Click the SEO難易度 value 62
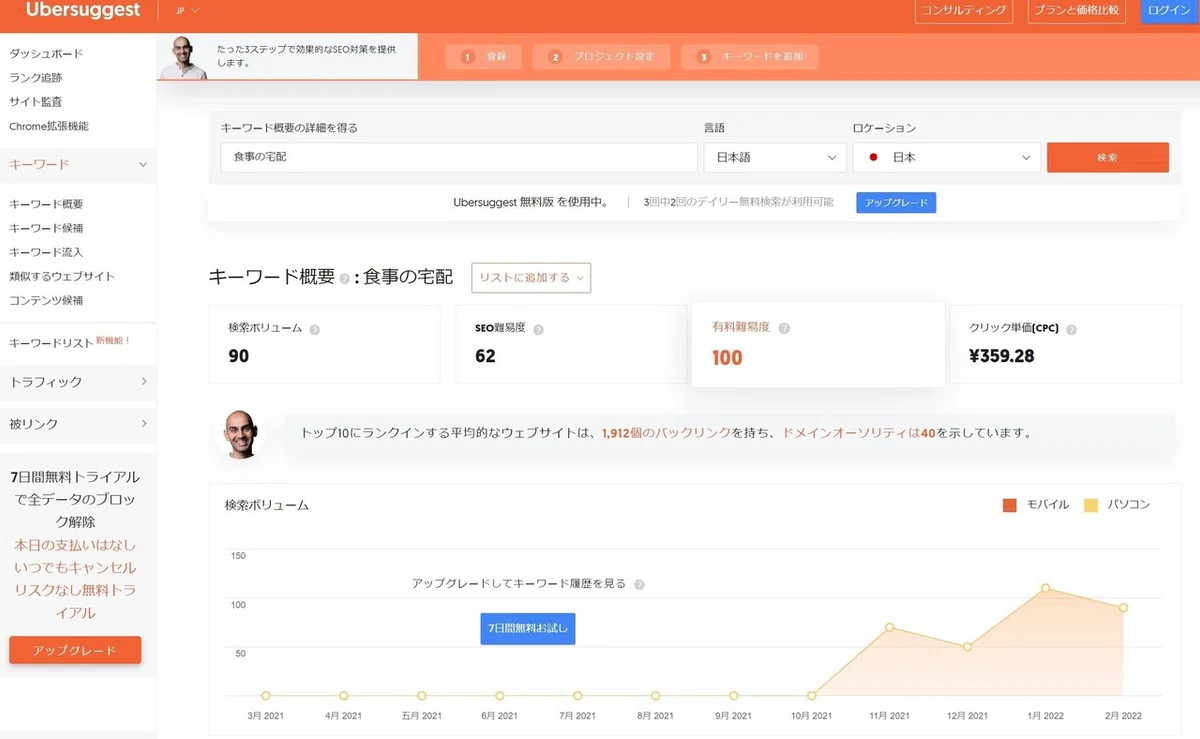This screenshot has height=739, width=1200. click(x=485, y=356)
